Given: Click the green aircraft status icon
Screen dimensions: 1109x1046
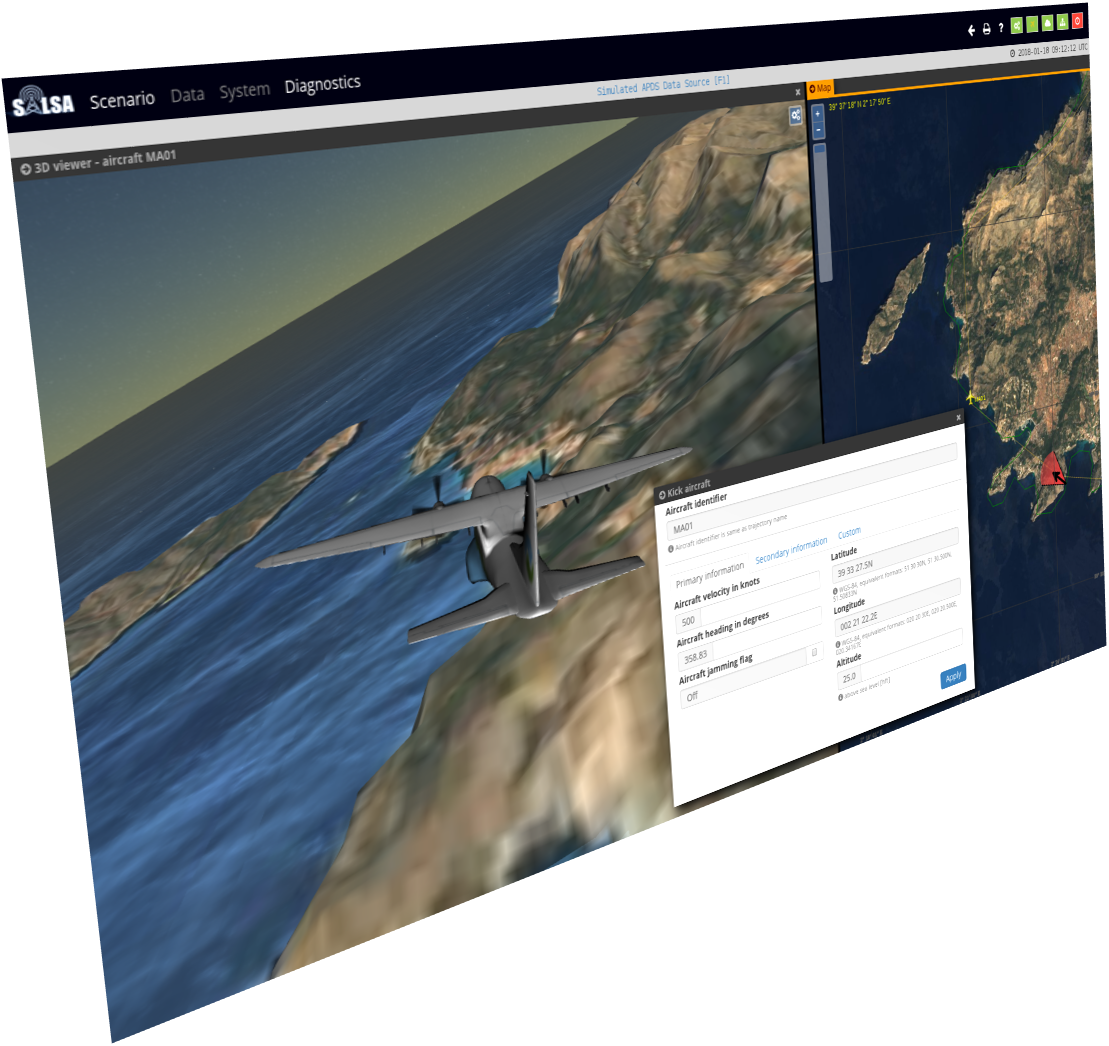Looking at the screenshot, I should tap(1033, 24).
